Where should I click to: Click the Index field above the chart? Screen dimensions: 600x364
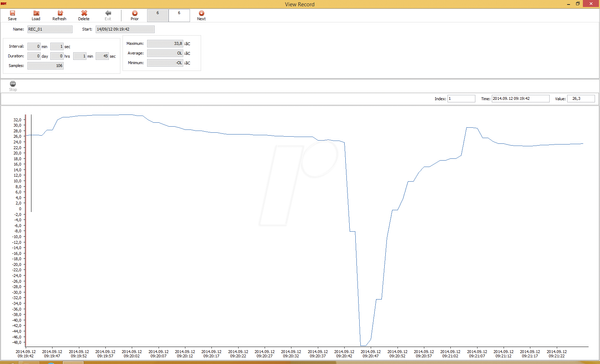tap(461, 99)
